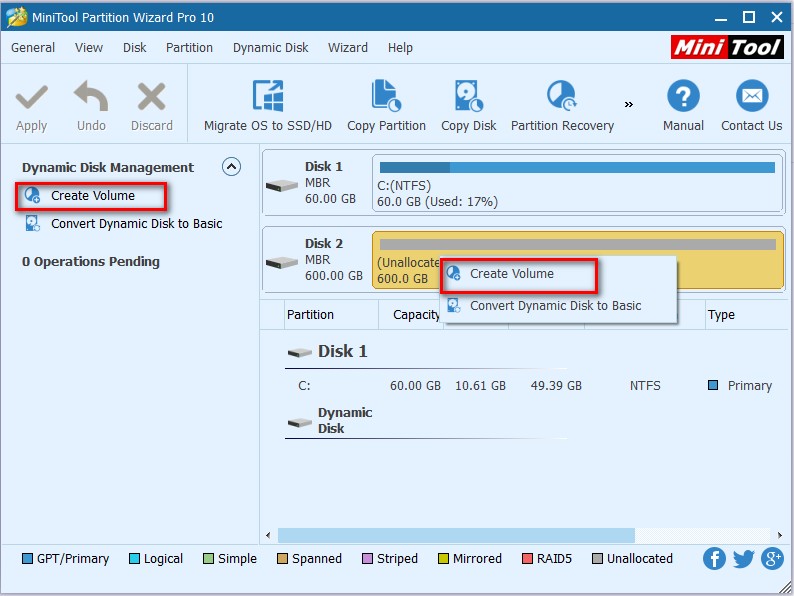
Task: Click the Apply checkmark icon
Action: coord(31,96)
